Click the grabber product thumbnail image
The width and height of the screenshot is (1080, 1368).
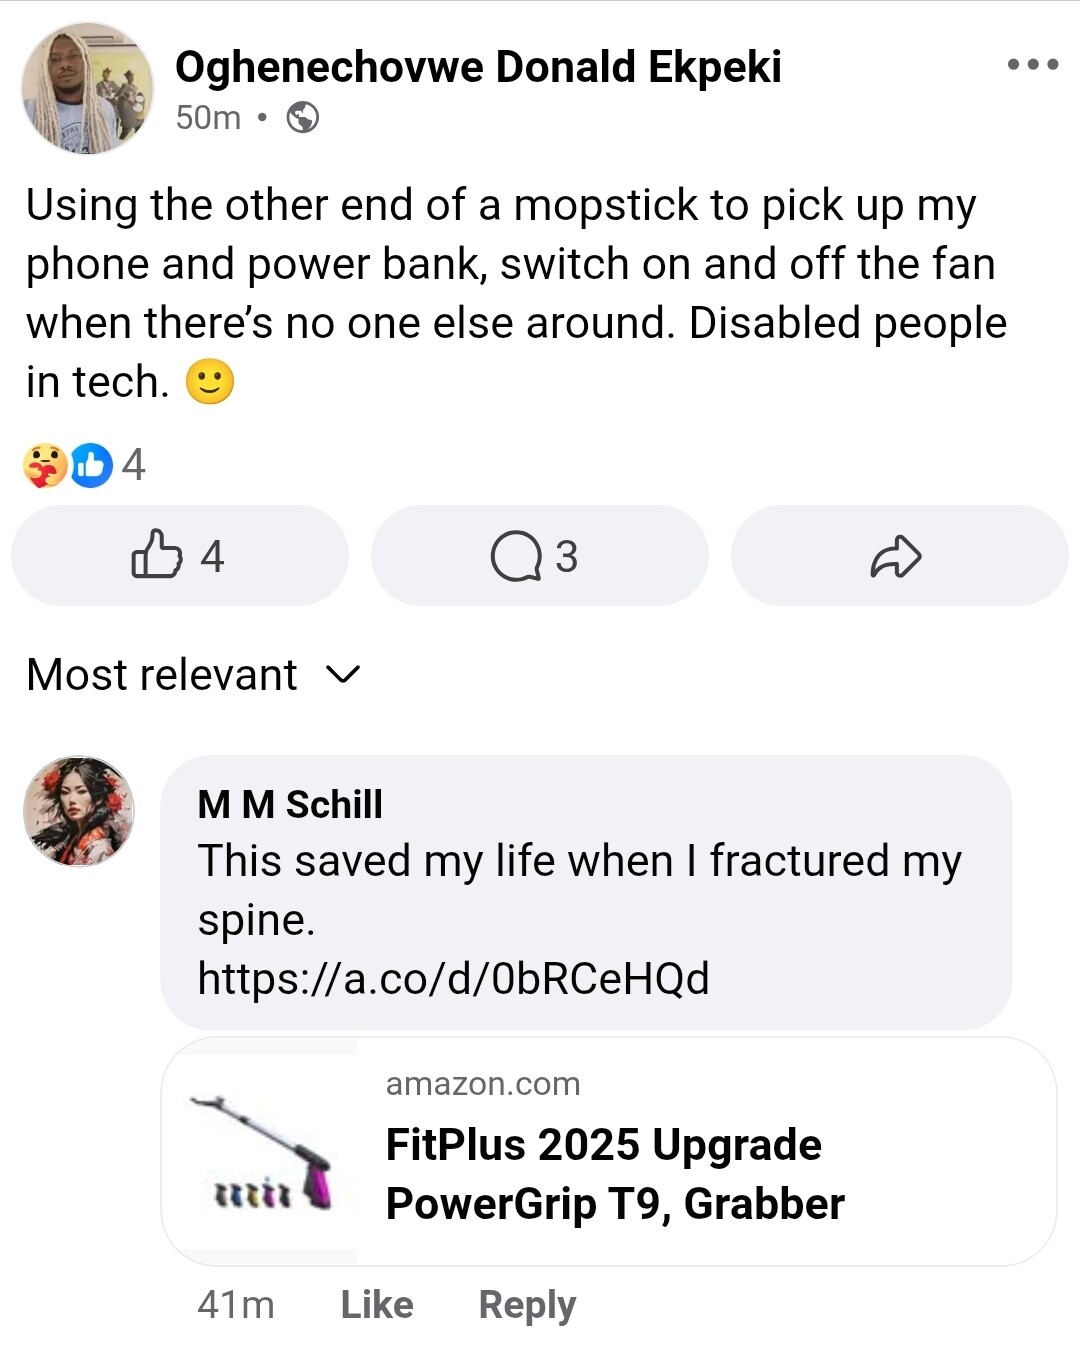click(x=260, y=1152)
